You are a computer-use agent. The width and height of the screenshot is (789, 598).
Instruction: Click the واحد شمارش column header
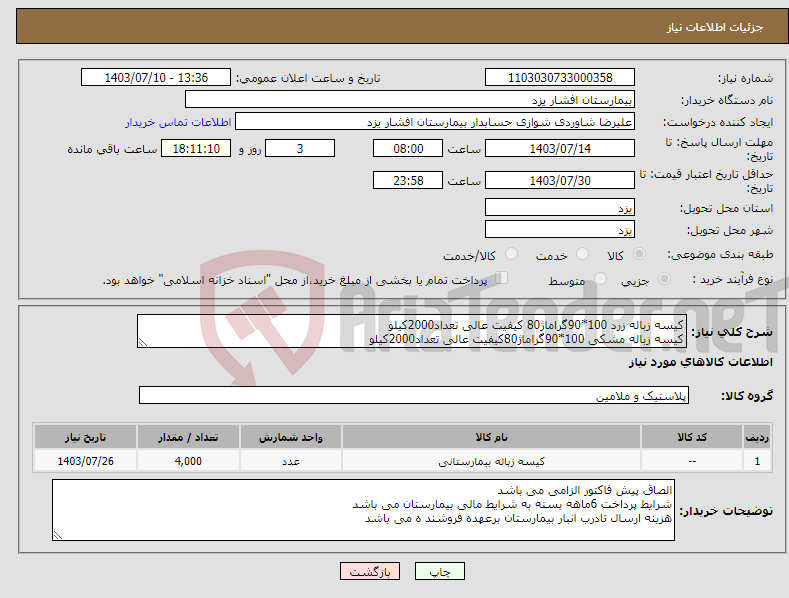click(x=290, y=437)
